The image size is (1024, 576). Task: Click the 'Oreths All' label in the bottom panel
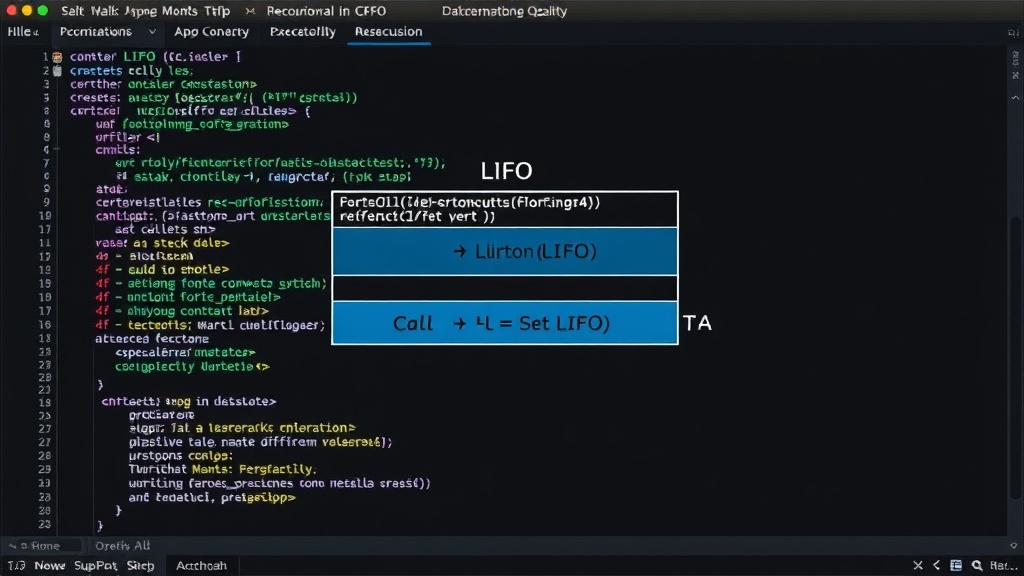122,546
